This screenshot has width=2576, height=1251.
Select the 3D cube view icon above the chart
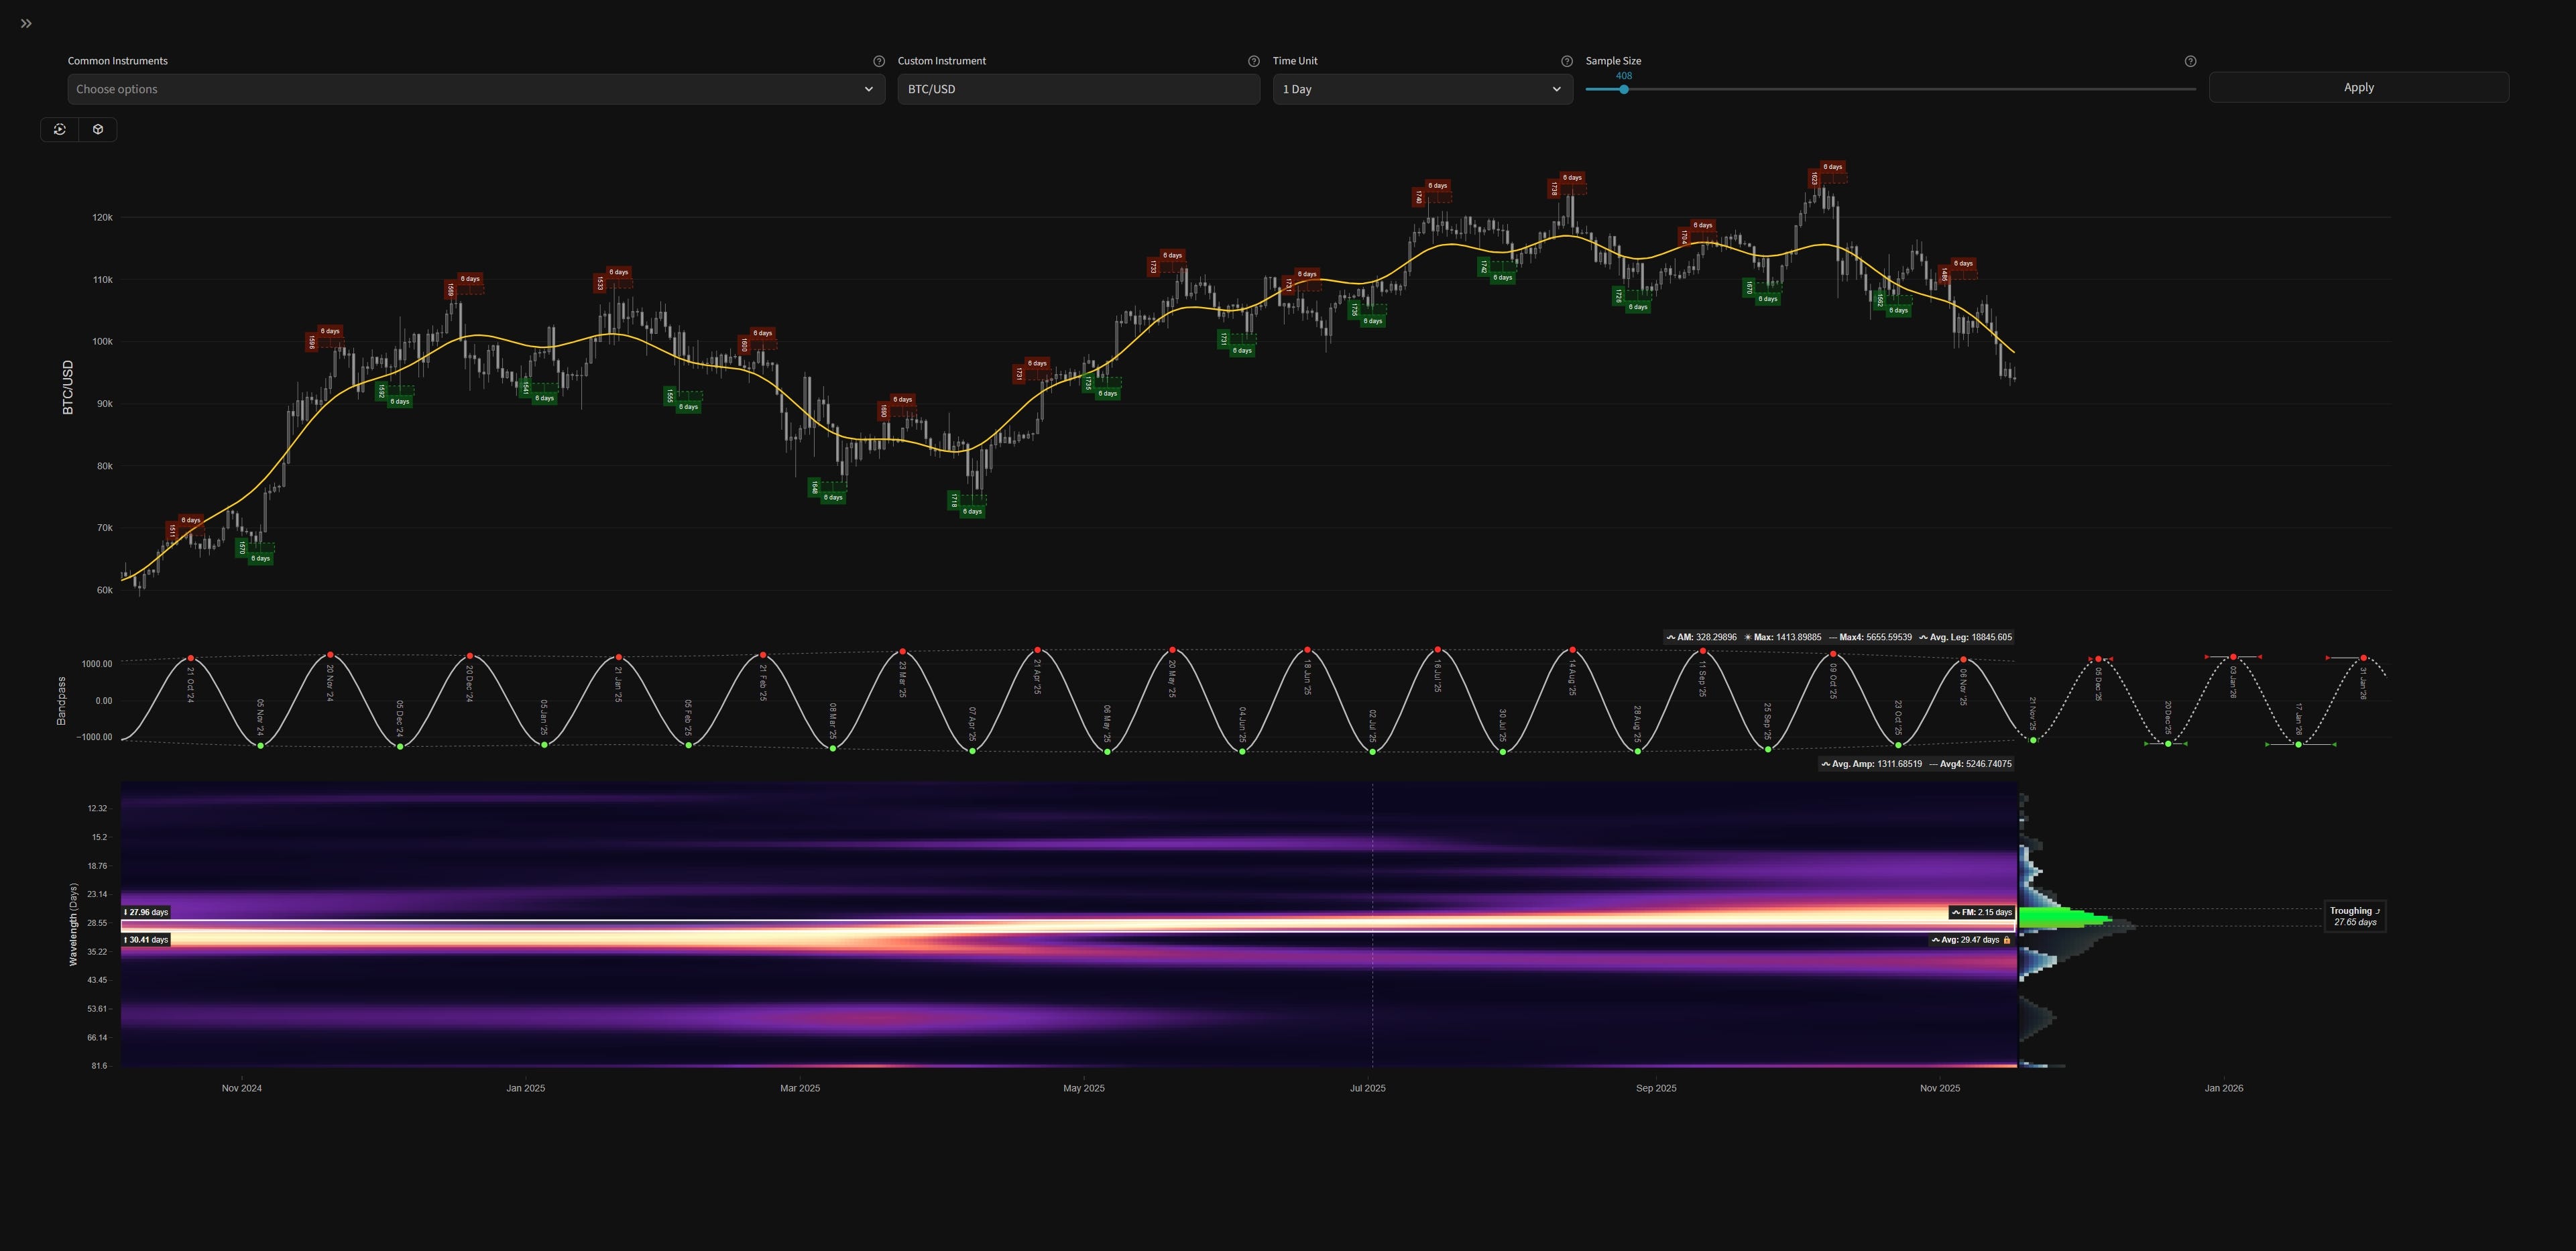coord(97,129)
